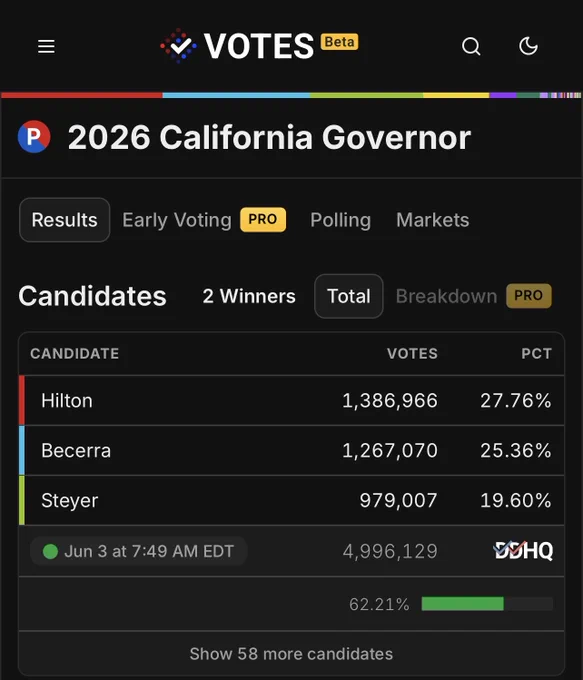Screen dimensions: 583x680
Task: Select the Results tab
Action: pos(65,220)
